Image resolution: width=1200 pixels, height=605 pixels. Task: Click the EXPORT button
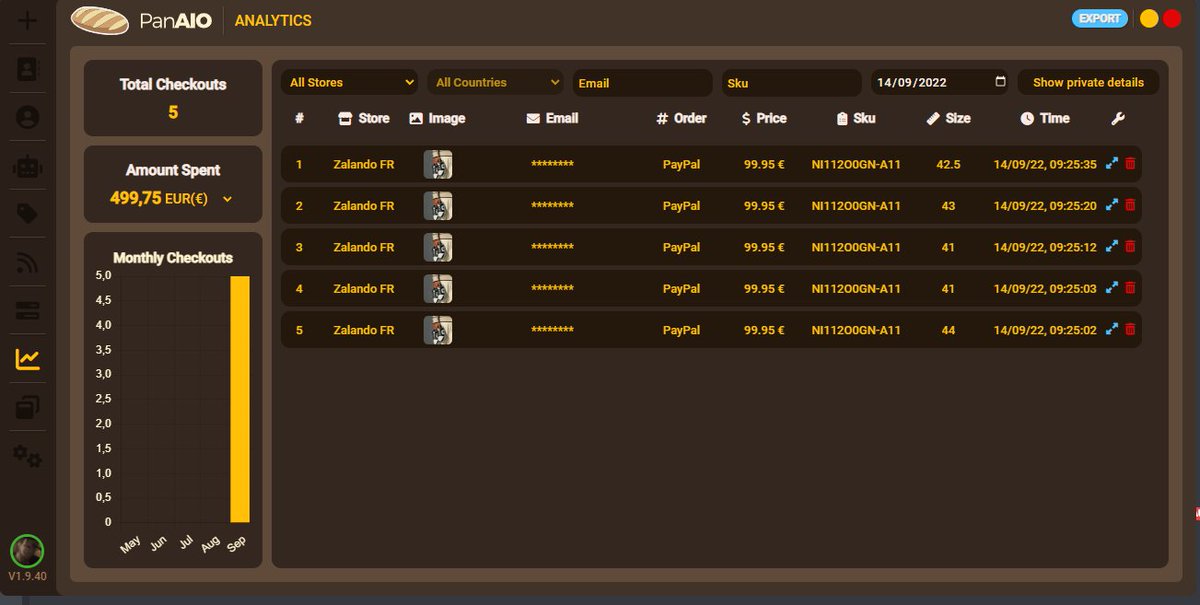click(x=1100, y=18)
